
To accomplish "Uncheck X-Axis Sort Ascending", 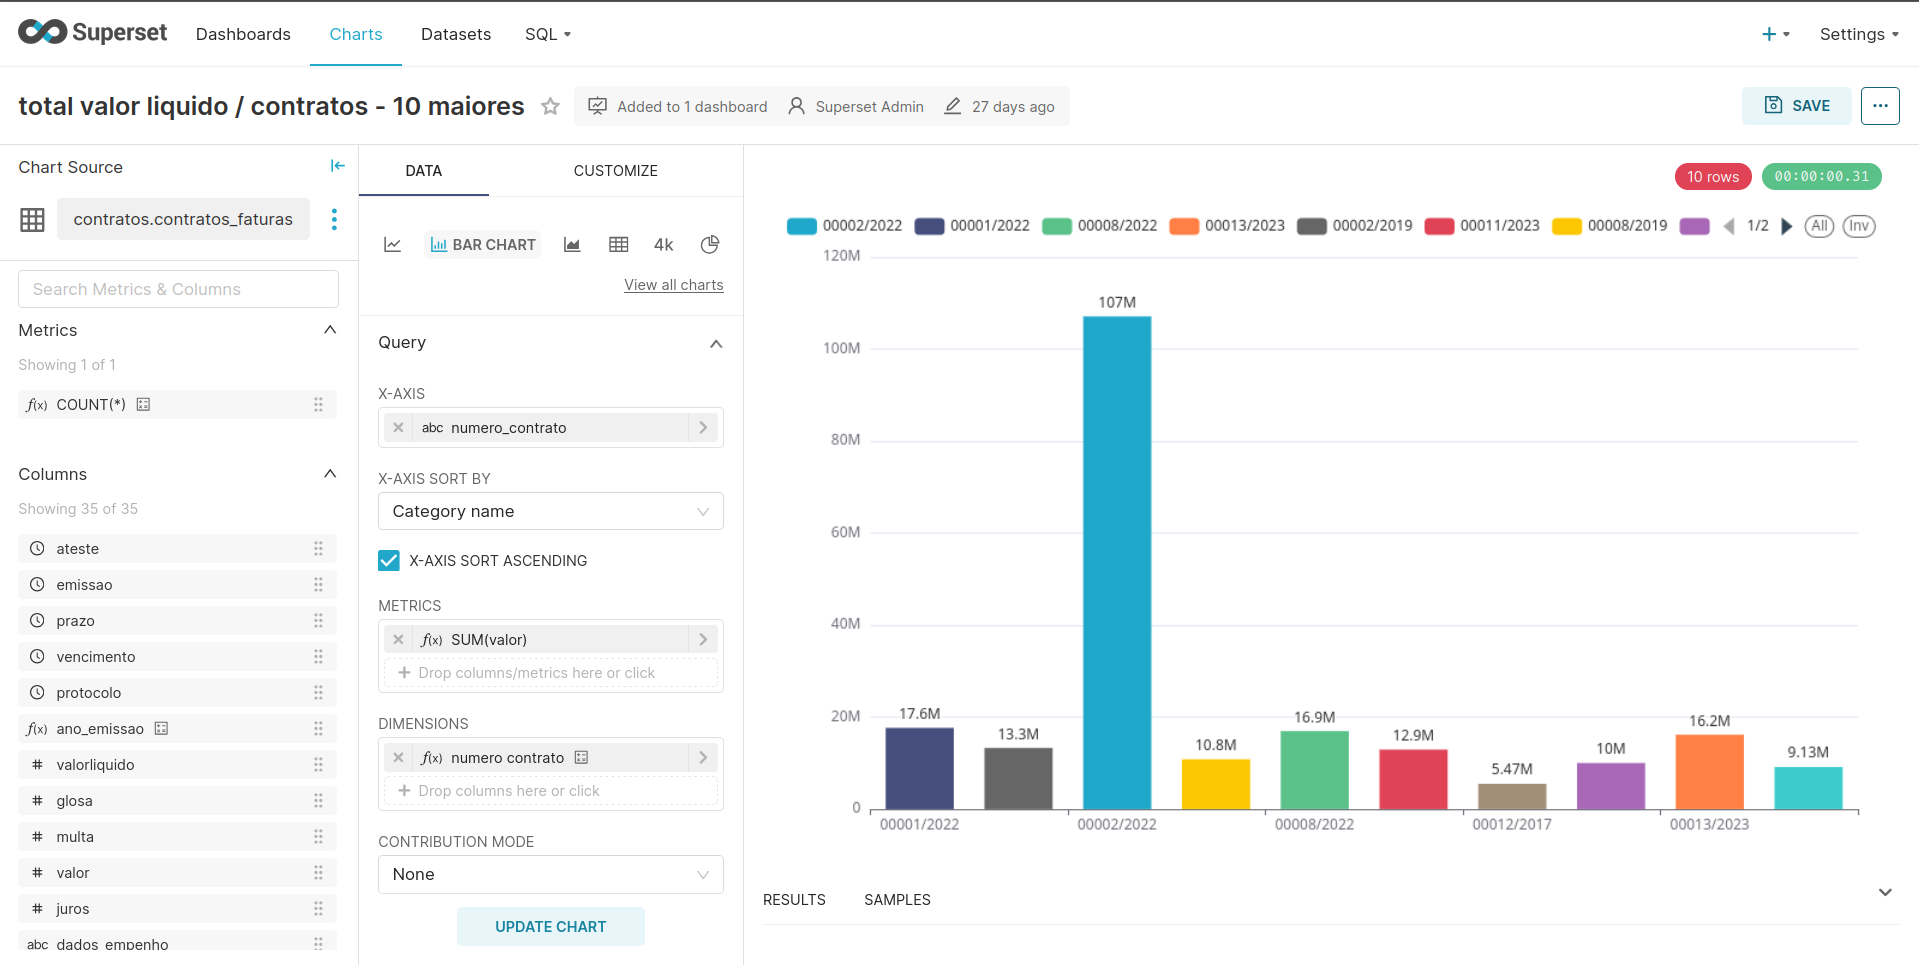I will pos(389,561).
